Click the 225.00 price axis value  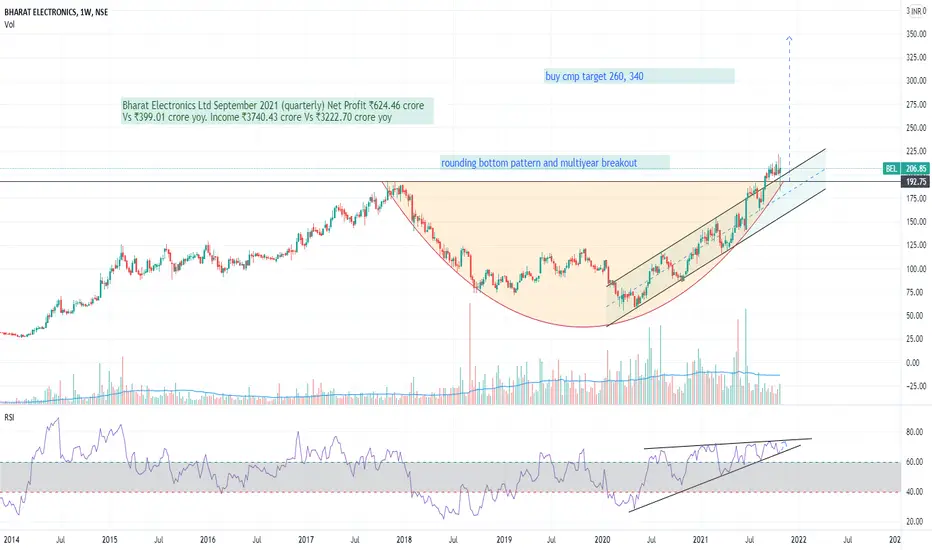[916, 151]
